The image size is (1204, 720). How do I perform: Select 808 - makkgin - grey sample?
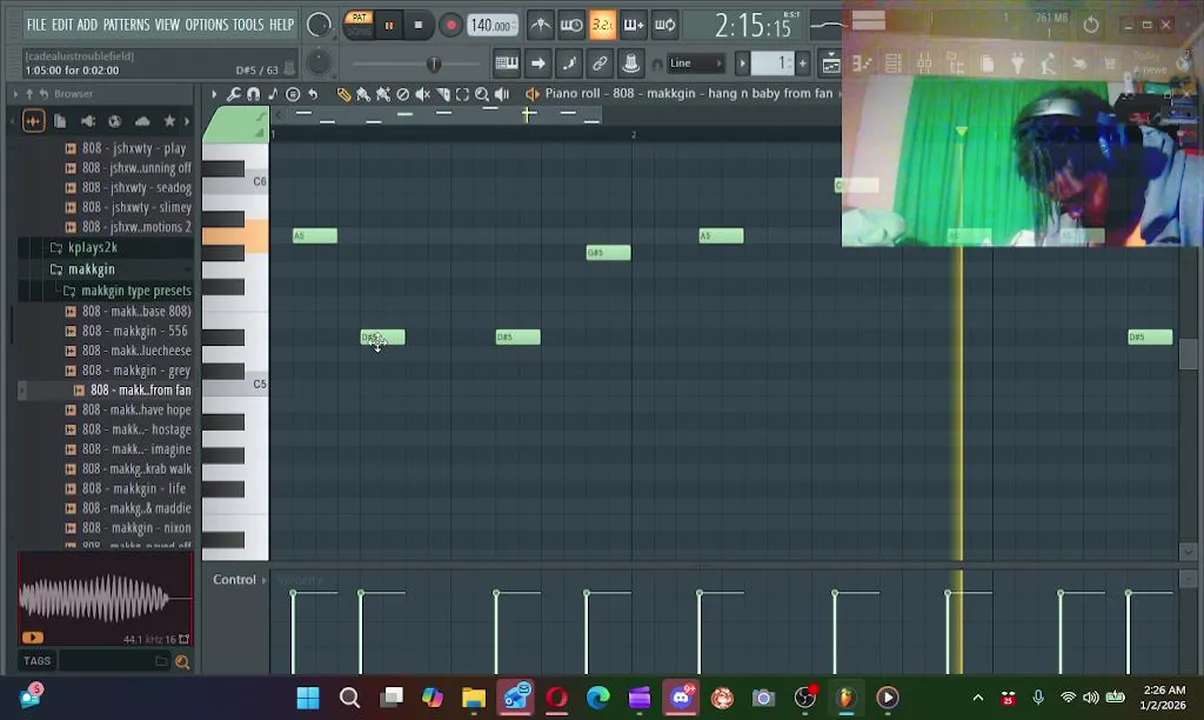point(136,370)
